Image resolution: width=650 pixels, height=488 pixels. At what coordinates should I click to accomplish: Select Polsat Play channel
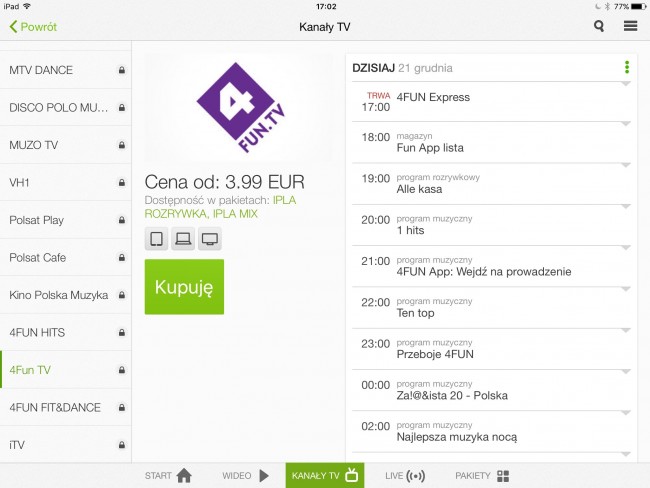tap(65, 220)
